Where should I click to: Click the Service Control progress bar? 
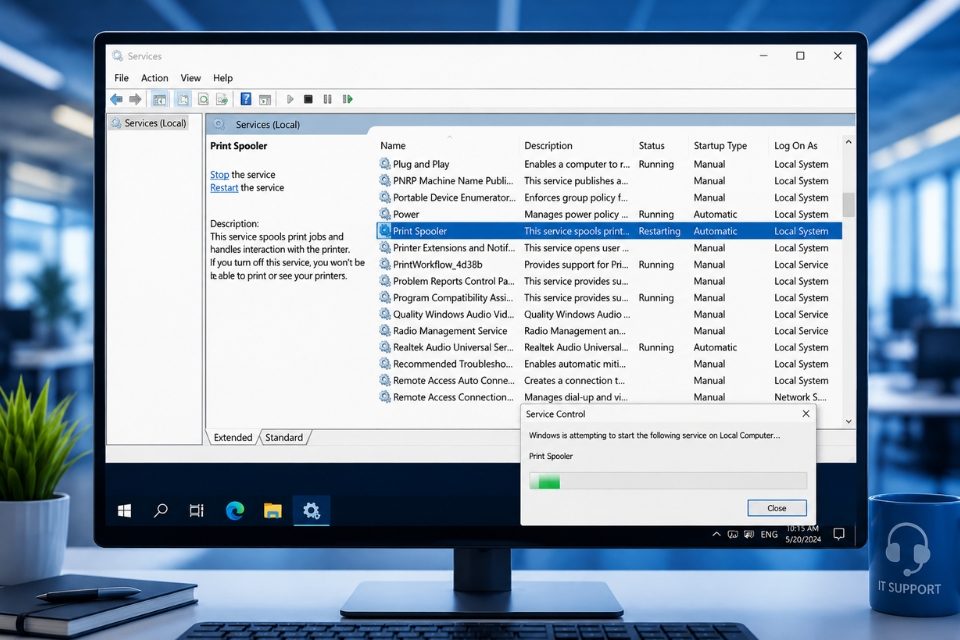pos(668,481)
